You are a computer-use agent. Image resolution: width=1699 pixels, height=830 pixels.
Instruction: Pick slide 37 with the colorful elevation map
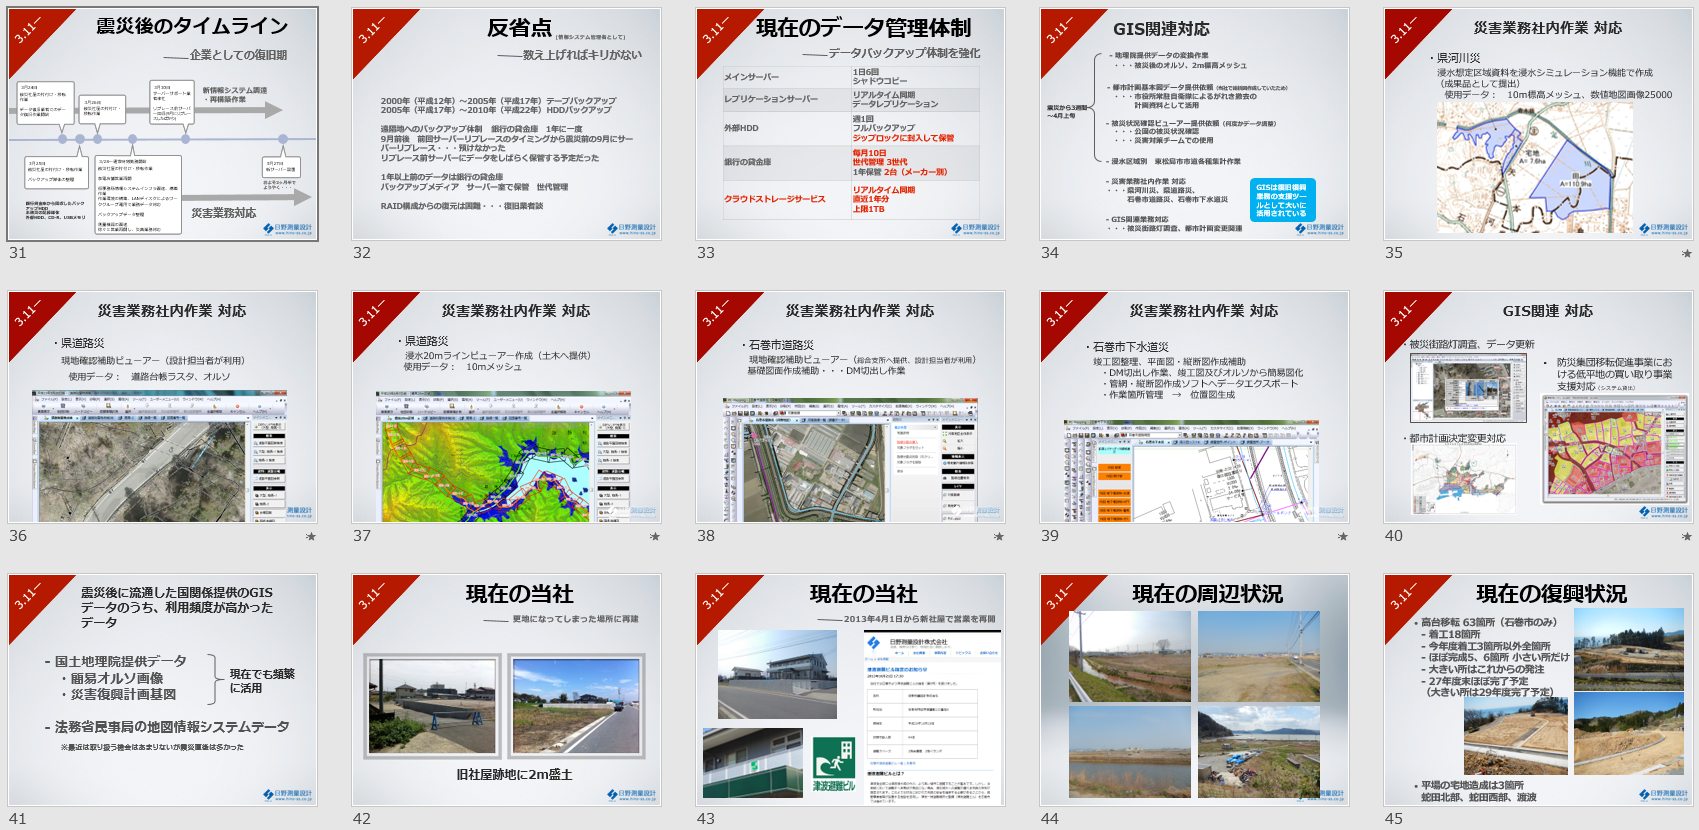pos(507,408)
